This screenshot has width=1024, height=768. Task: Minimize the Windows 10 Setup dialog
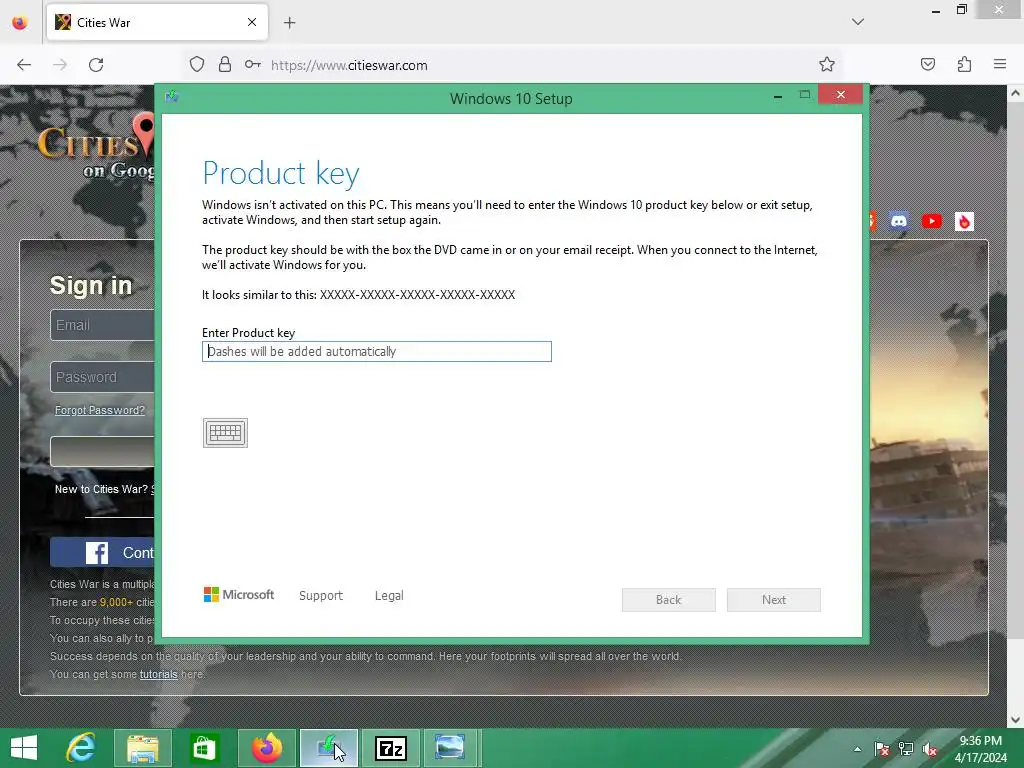pos(778,97)
